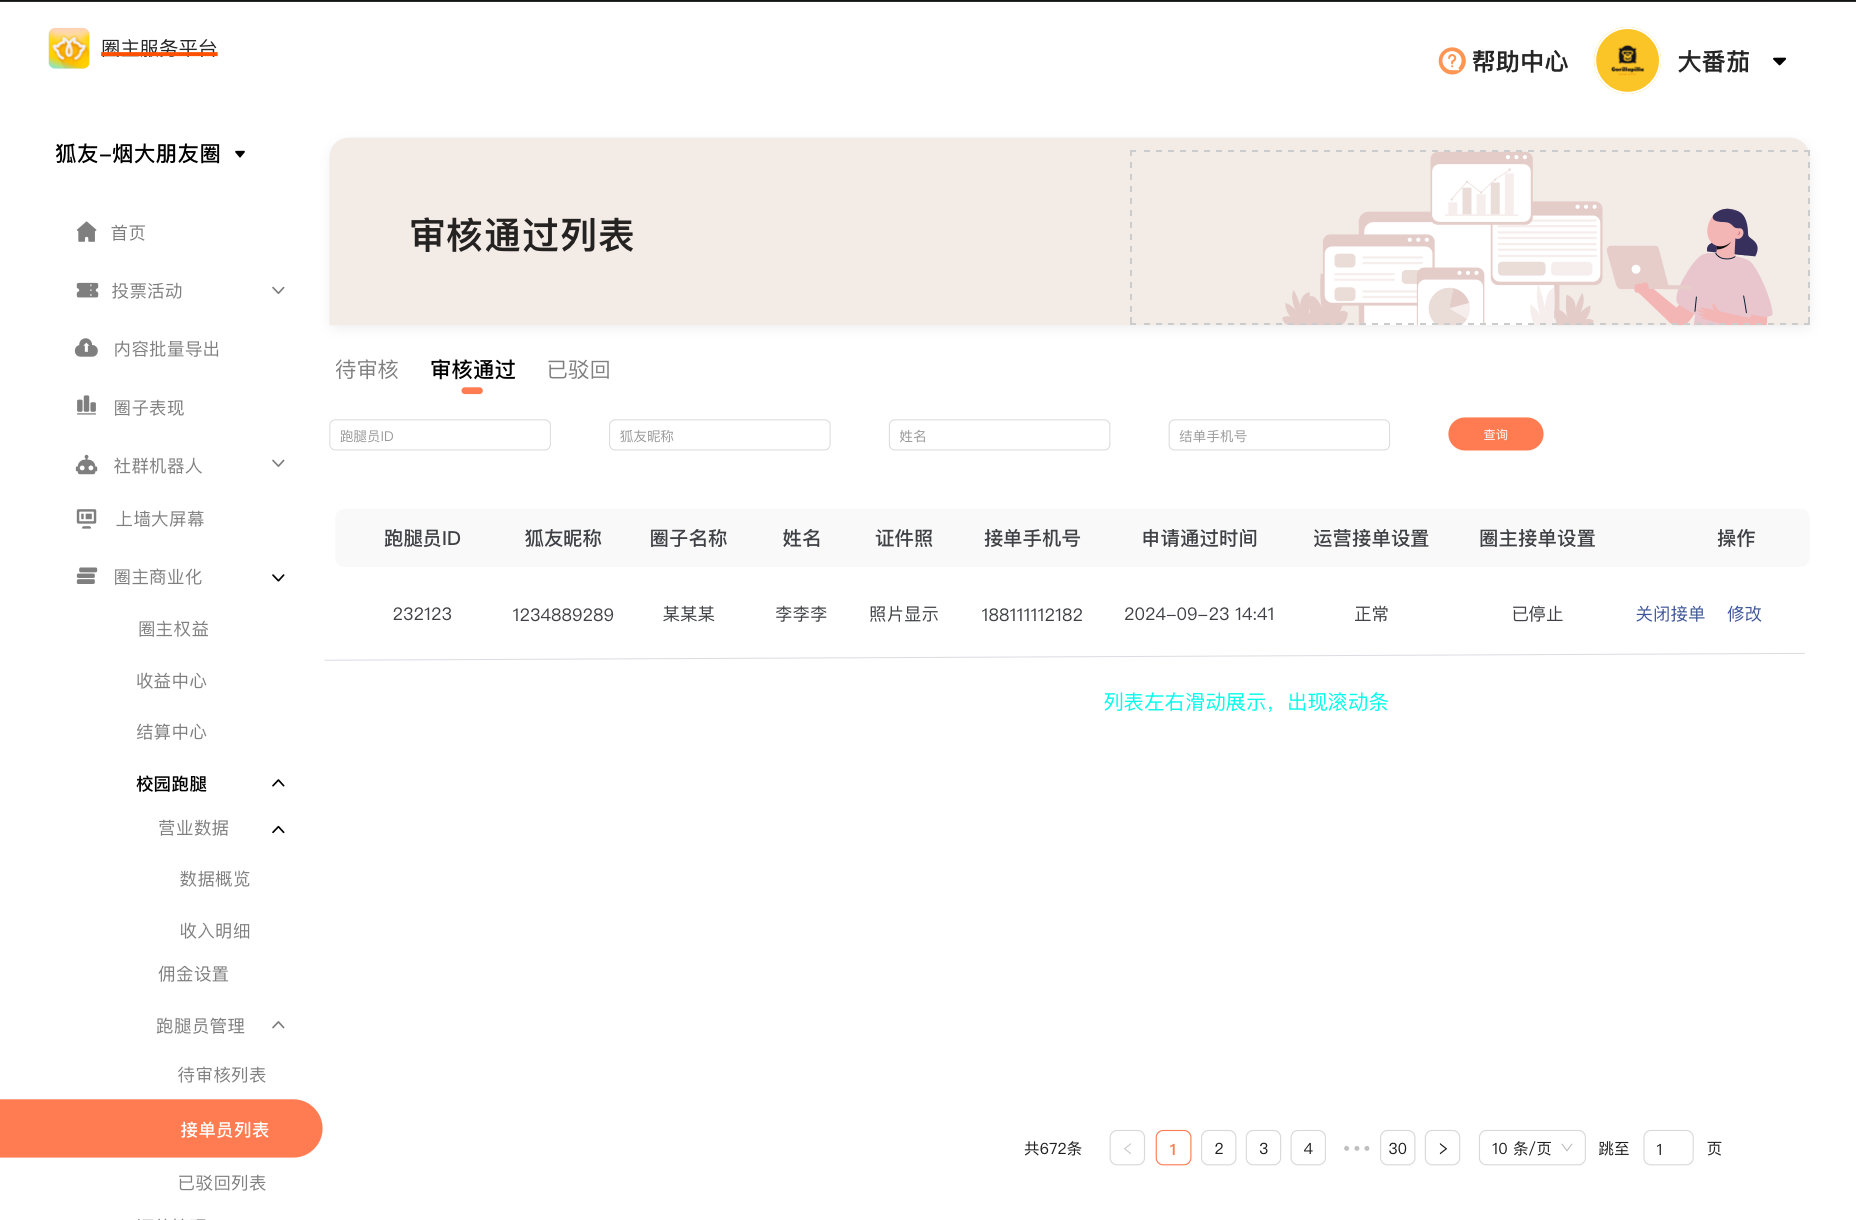Click the bar chart icon beside 圈子表现
Screen dimensions: 1856x1220
[87, 406]
